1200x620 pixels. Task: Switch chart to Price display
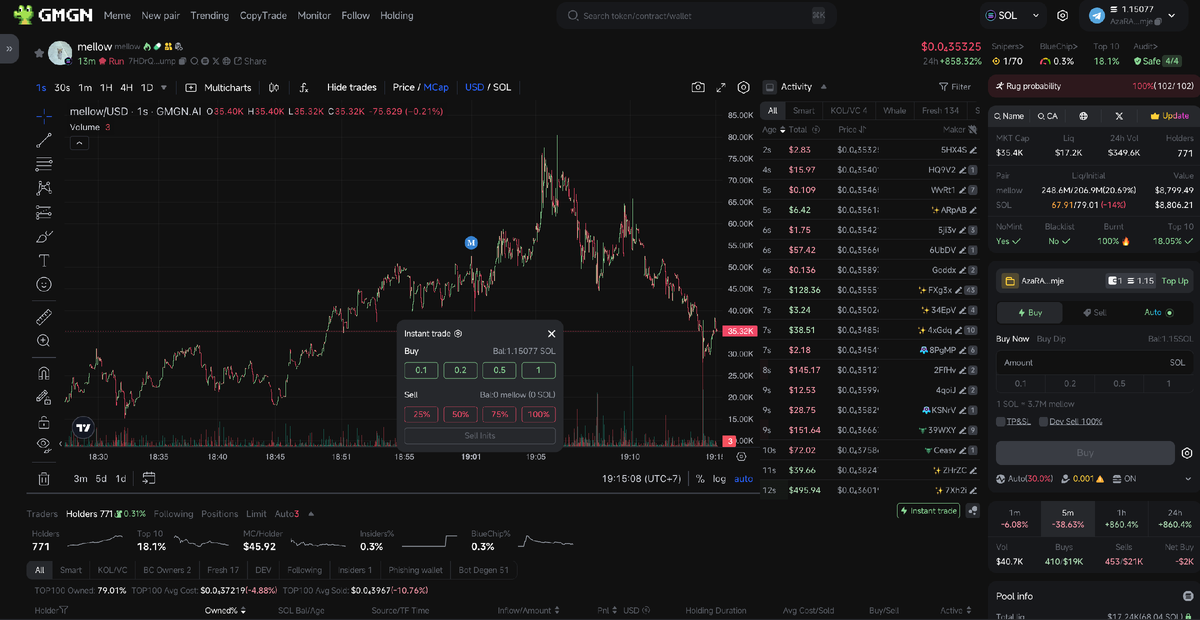(x=404, y=87)
